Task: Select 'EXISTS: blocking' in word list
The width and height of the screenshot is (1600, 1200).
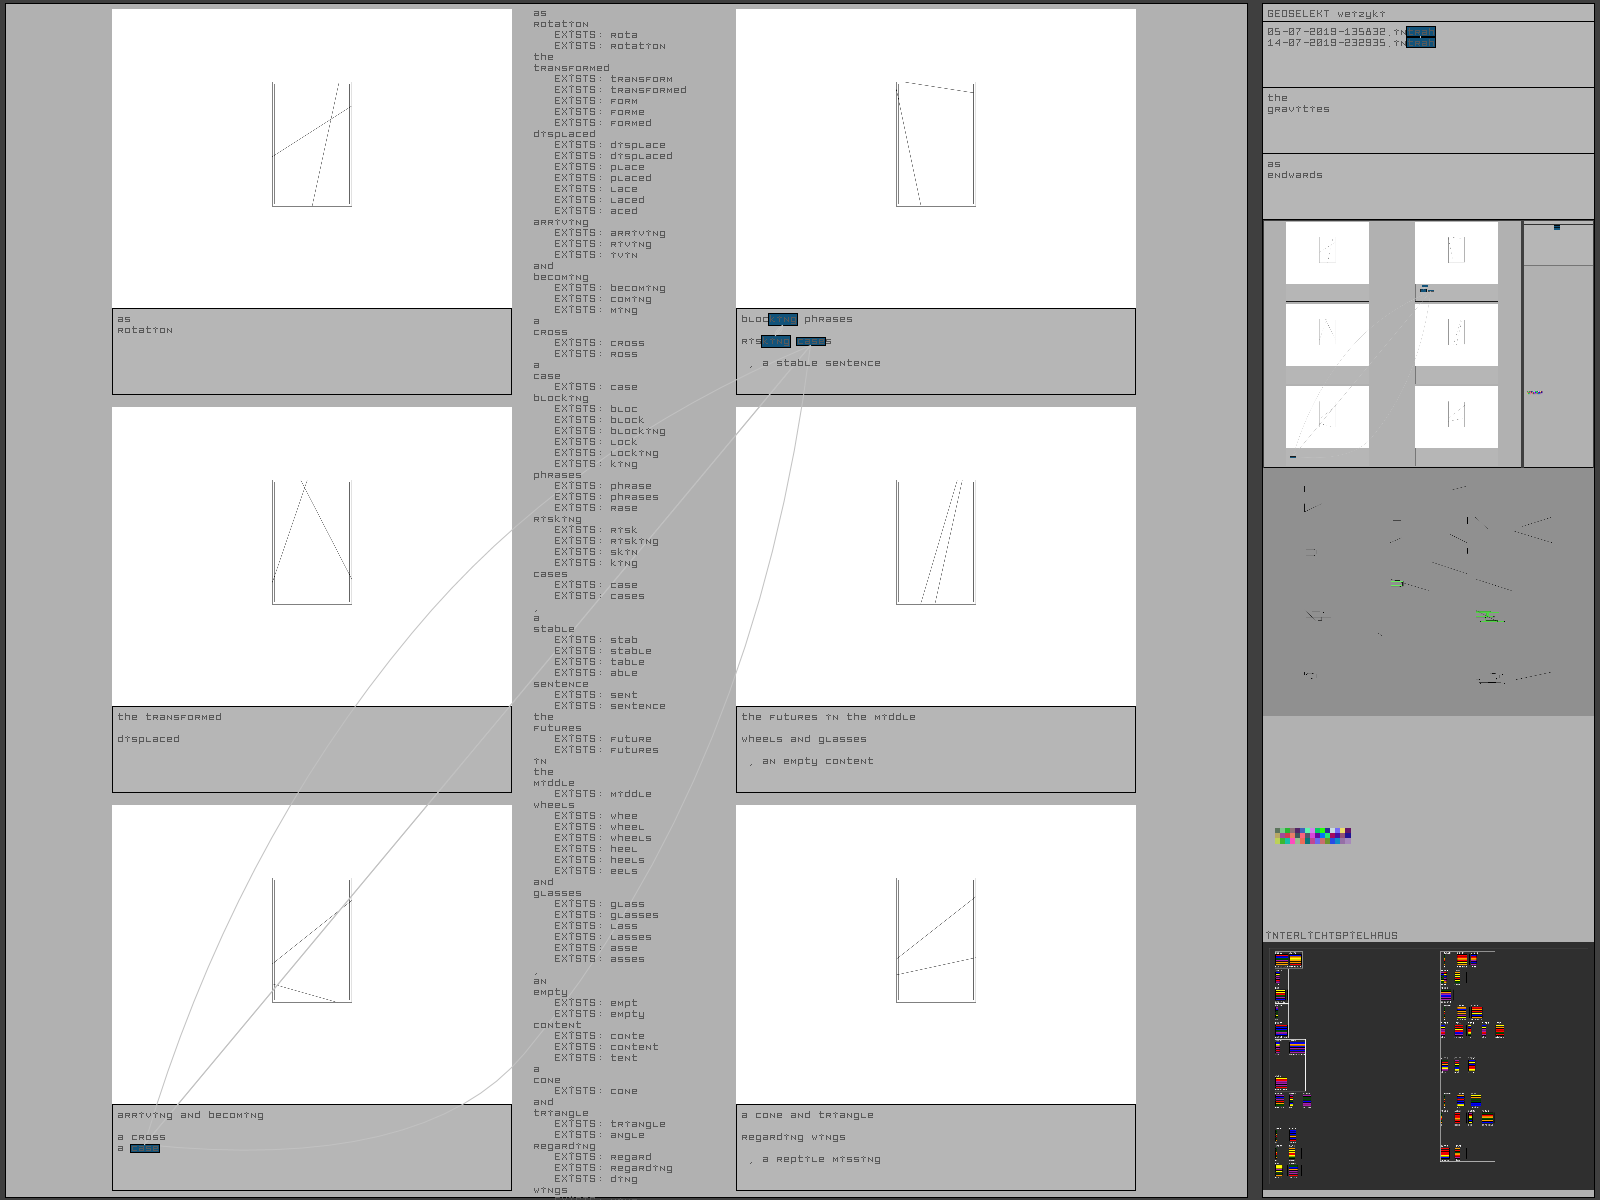Action: pos(609,431)
